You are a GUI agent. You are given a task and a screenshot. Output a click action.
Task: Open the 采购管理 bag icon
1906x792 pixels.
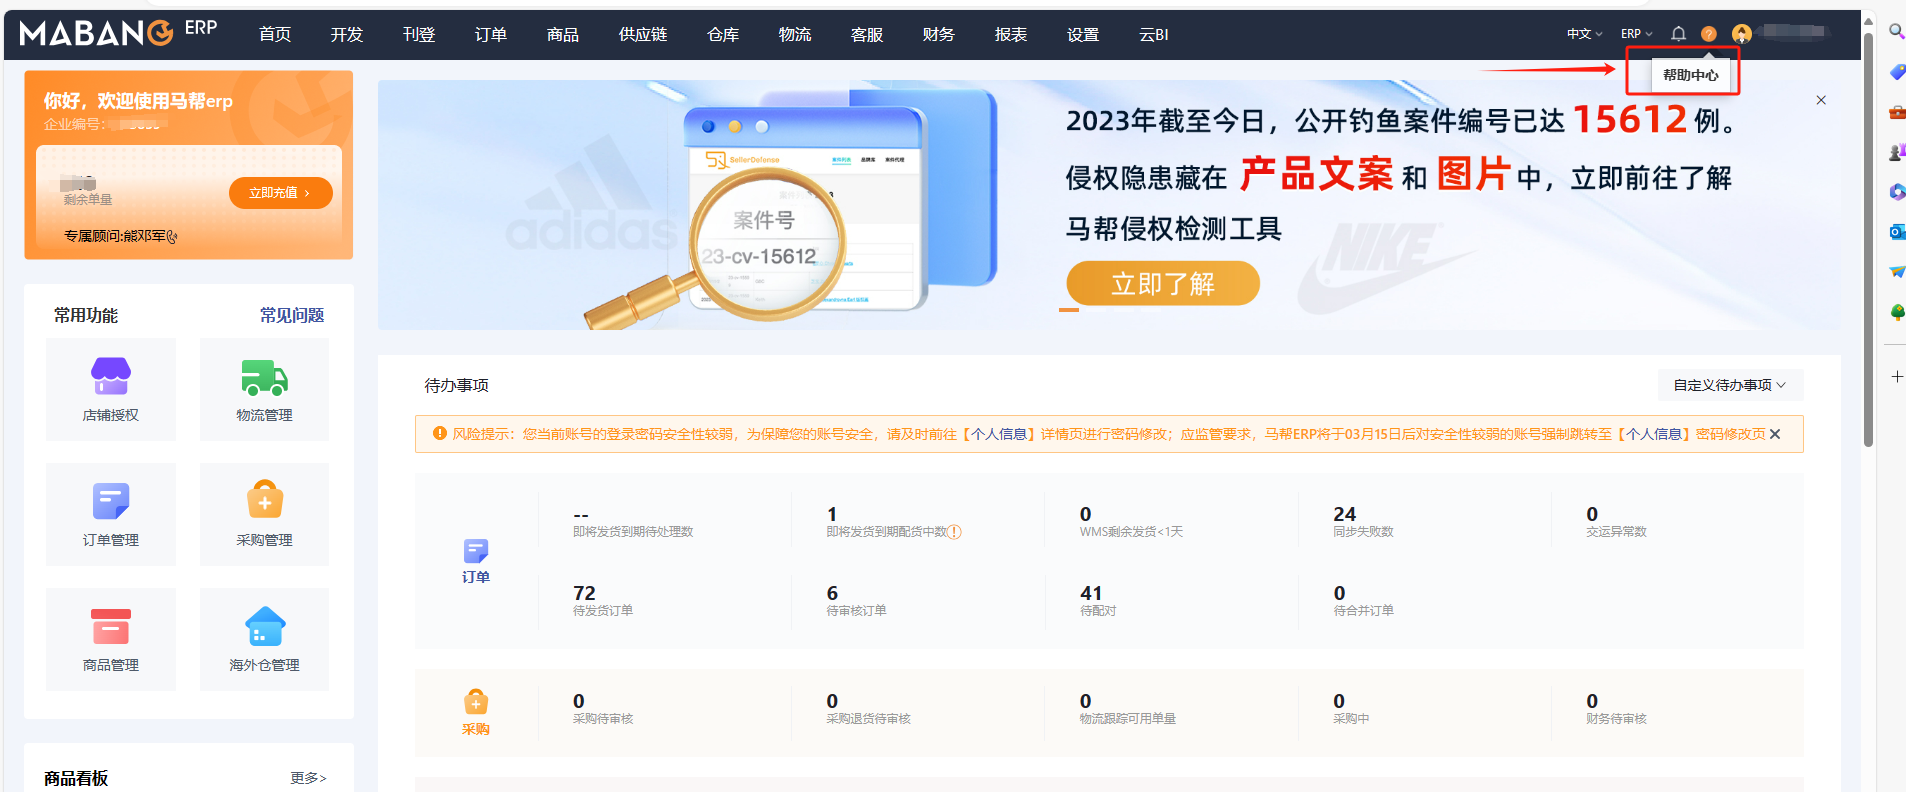pyautogui.click(x=265, y=500)
